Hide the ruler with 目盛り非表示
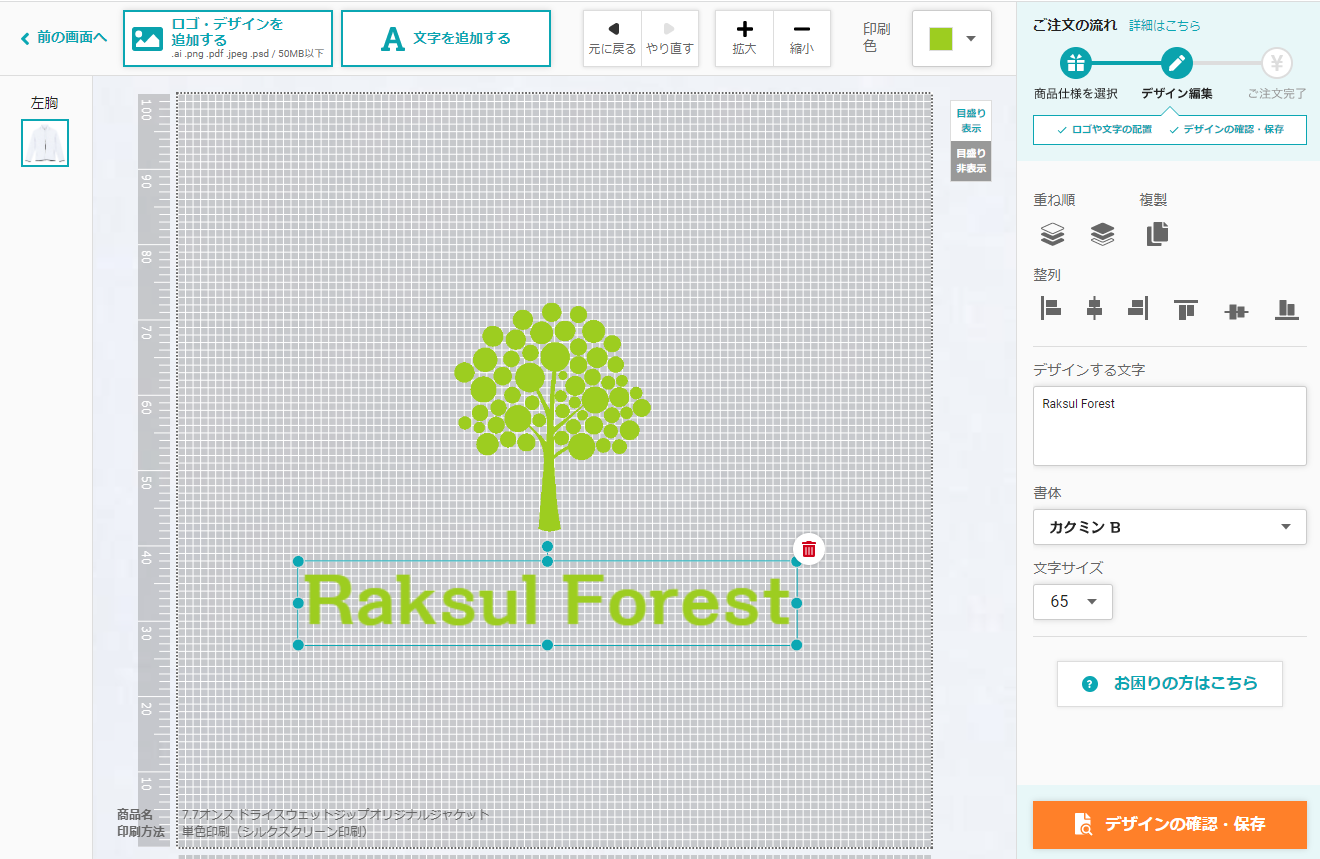This screenshot has width=1320, height=859. click(x=970, y=161)
